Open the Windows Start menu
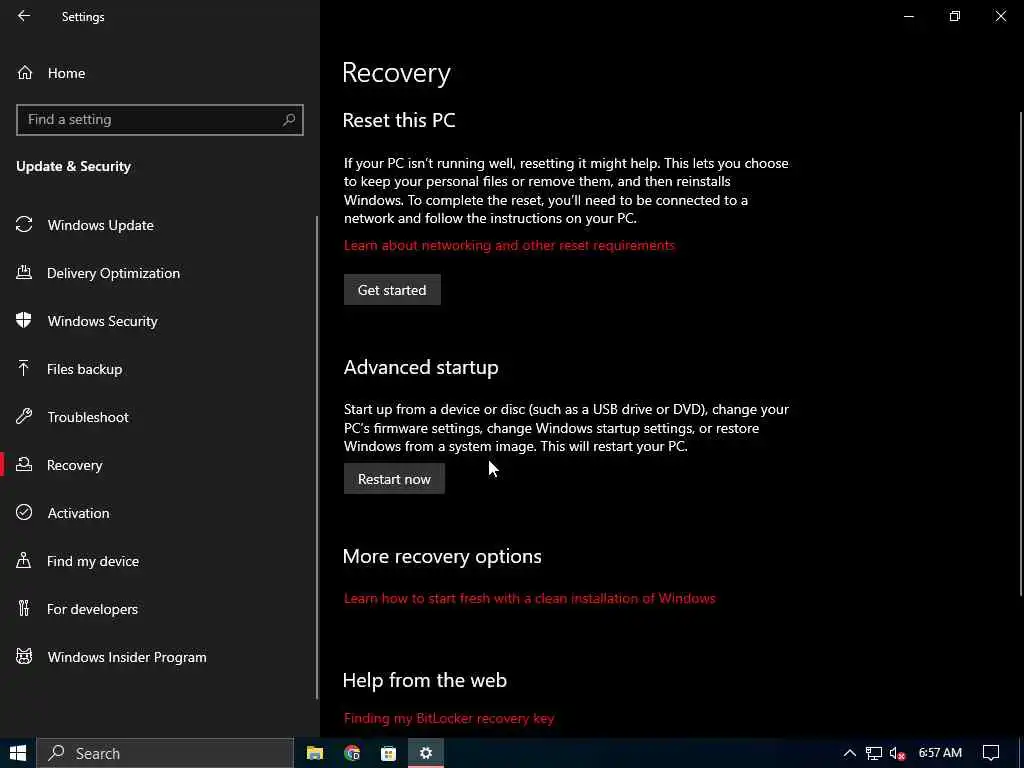 [x=18, y=753]
